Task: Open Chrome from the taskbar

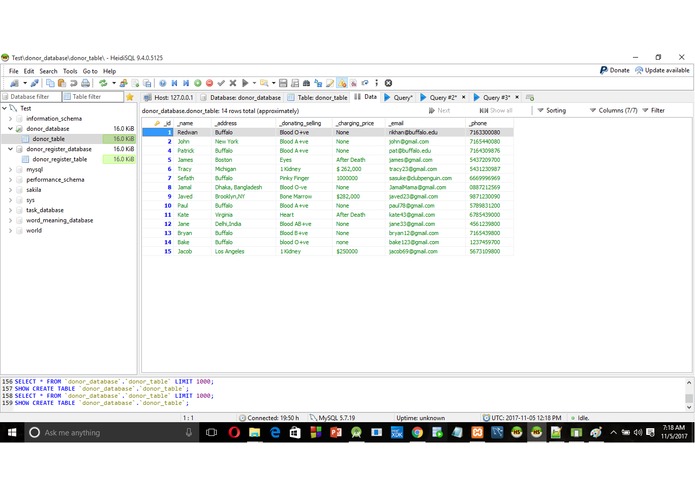Action: coord(417,432)
